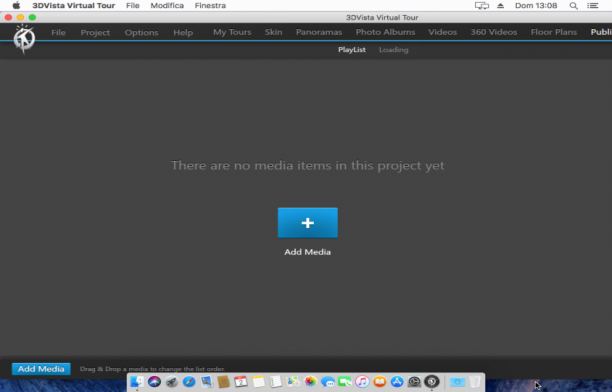612x392 pixels.
Task: Select the Loading sub-tab
Action: coord(393,50)
